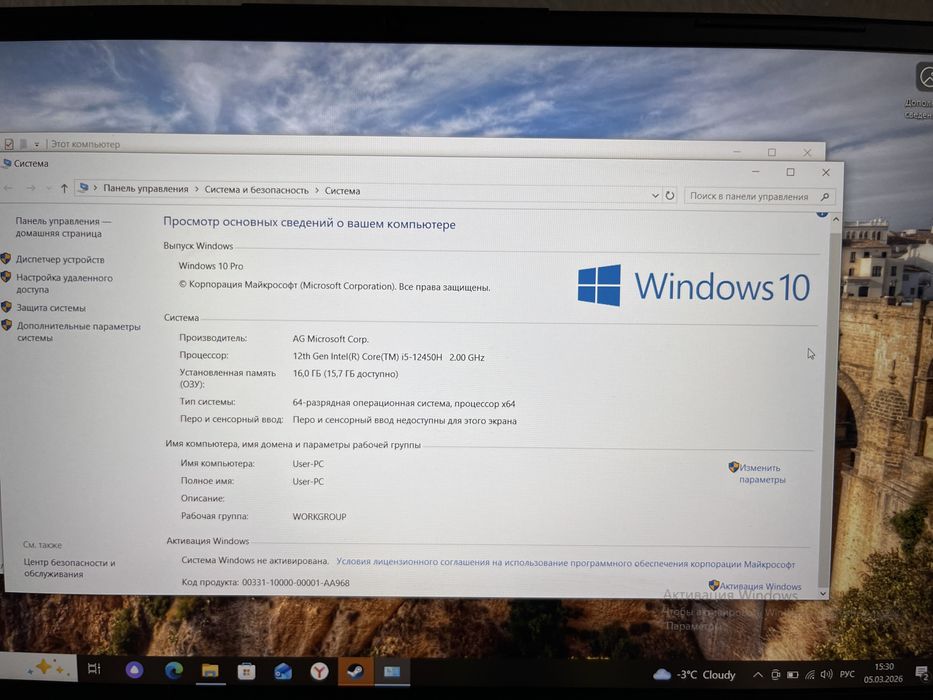
Task: Open Дополнительные параметры системы
Action: [79, 332]
